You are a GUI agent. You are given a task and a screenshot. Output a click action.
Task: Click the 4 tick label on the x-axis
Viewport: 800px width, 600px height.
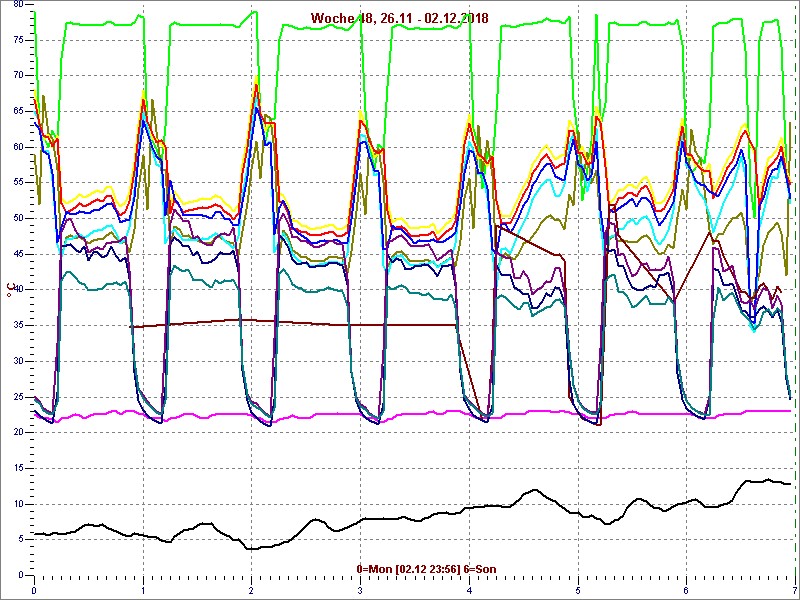[x=469, y=590]
